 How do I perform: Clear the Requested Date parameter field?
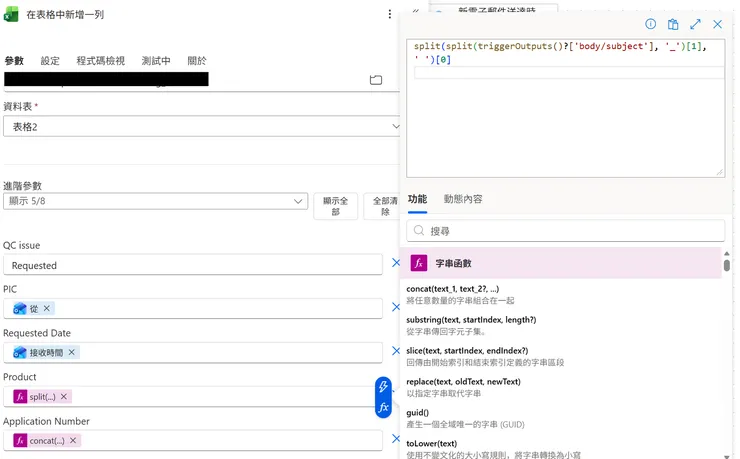point(395,351)
